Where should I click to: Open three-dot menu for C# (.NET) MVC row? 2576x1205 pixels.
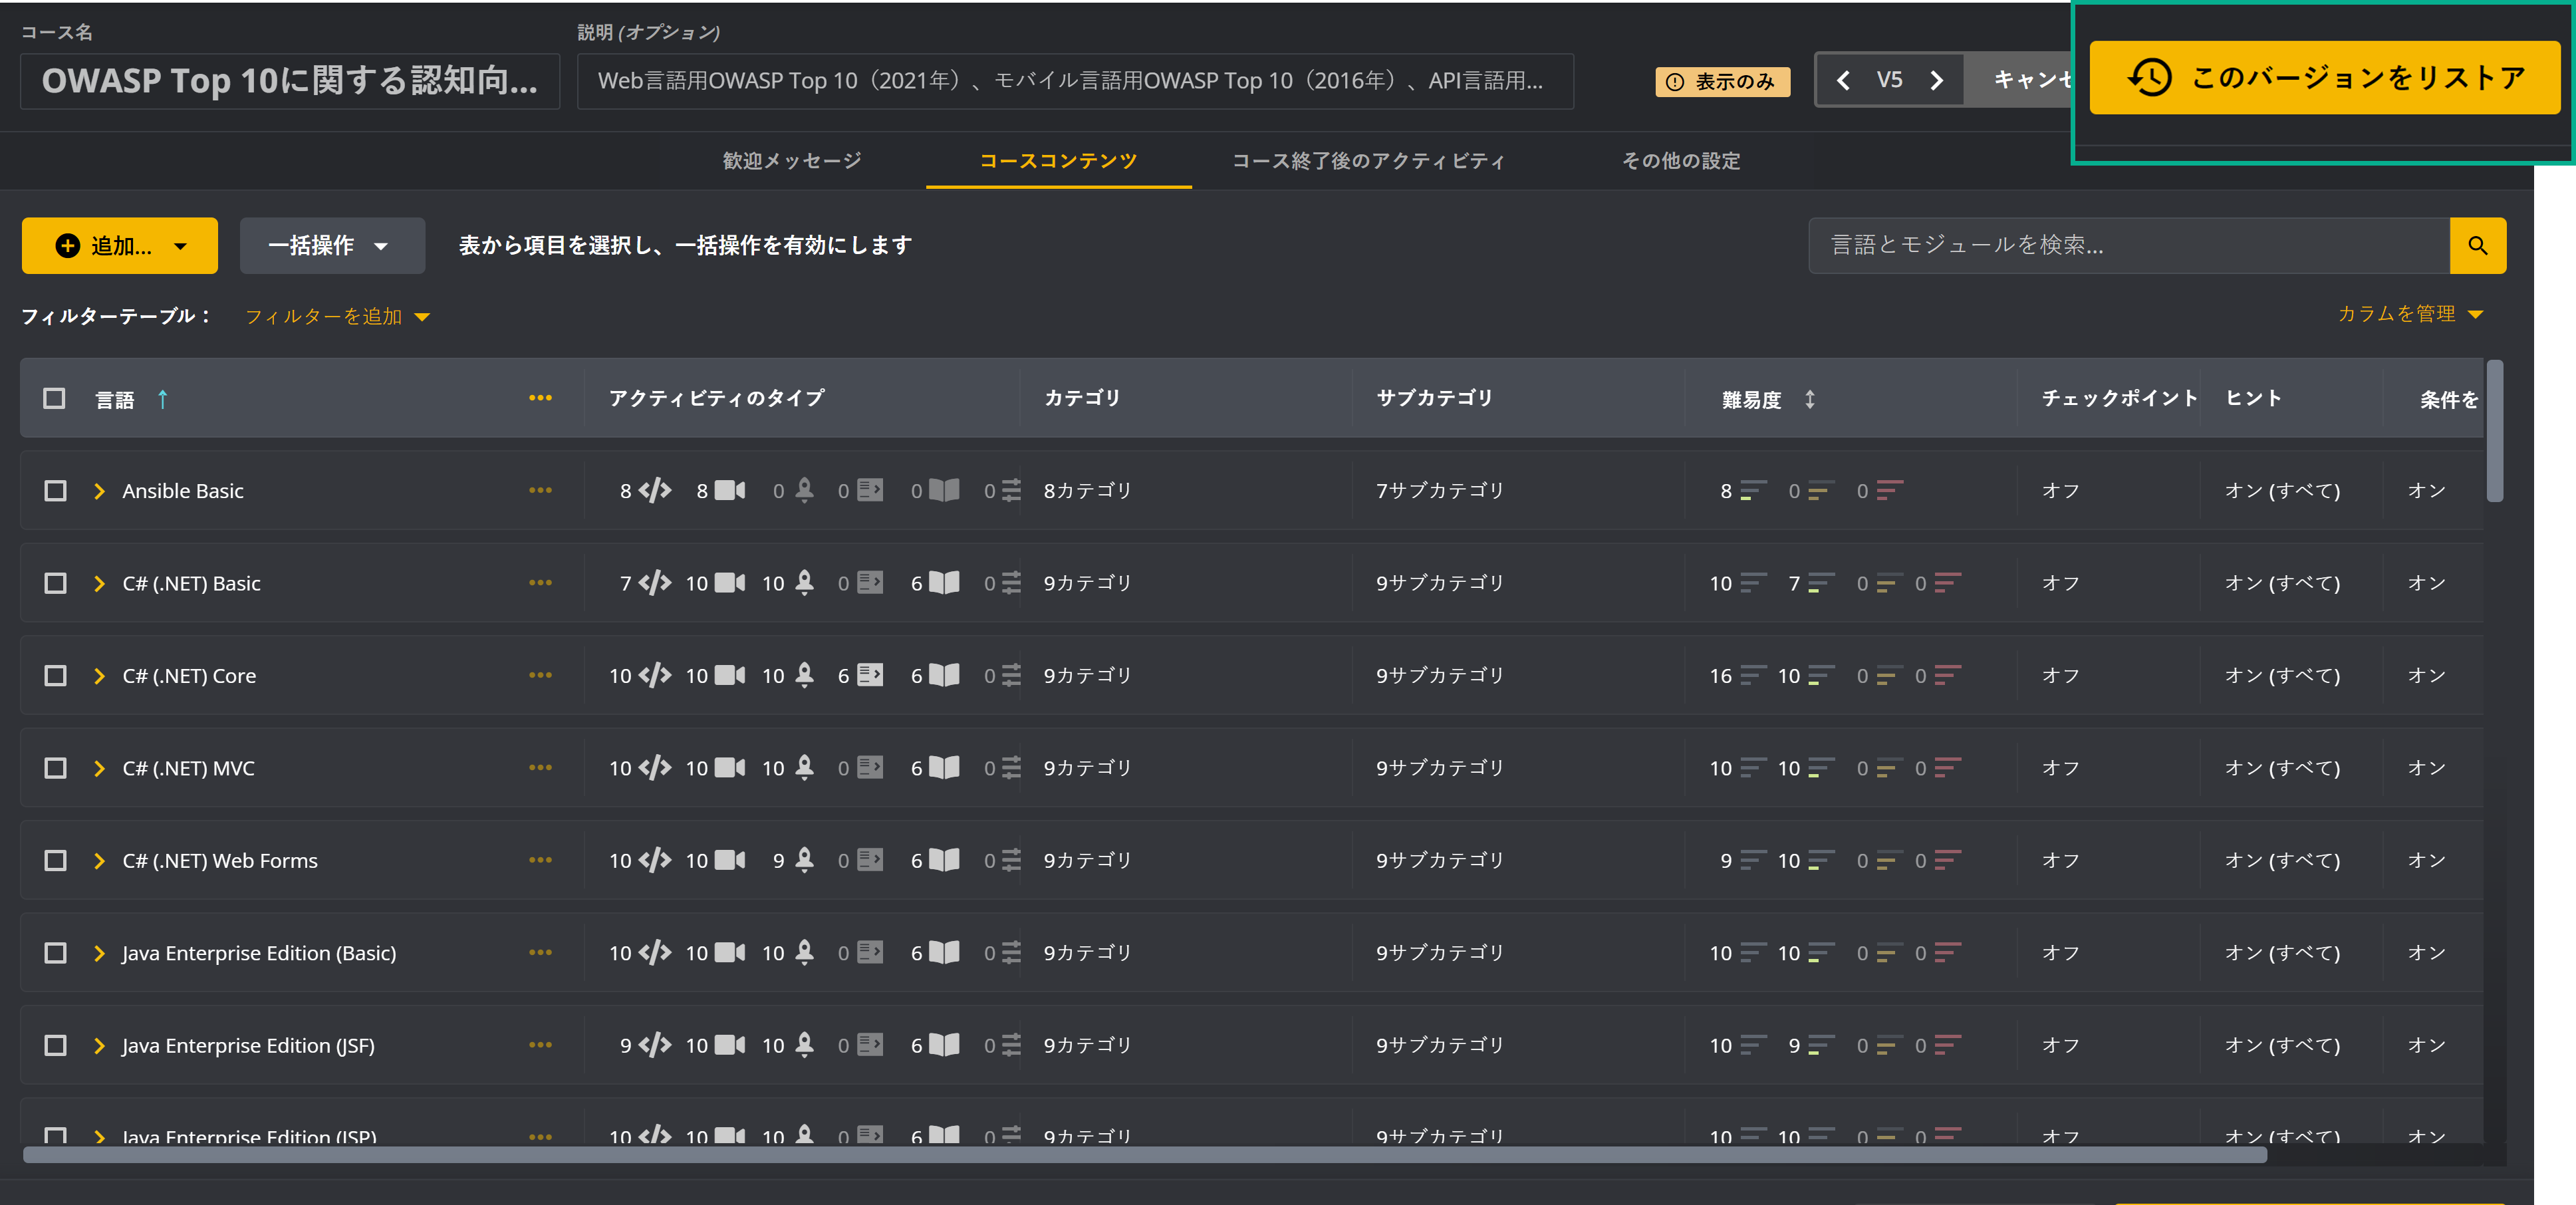(540, 767)
